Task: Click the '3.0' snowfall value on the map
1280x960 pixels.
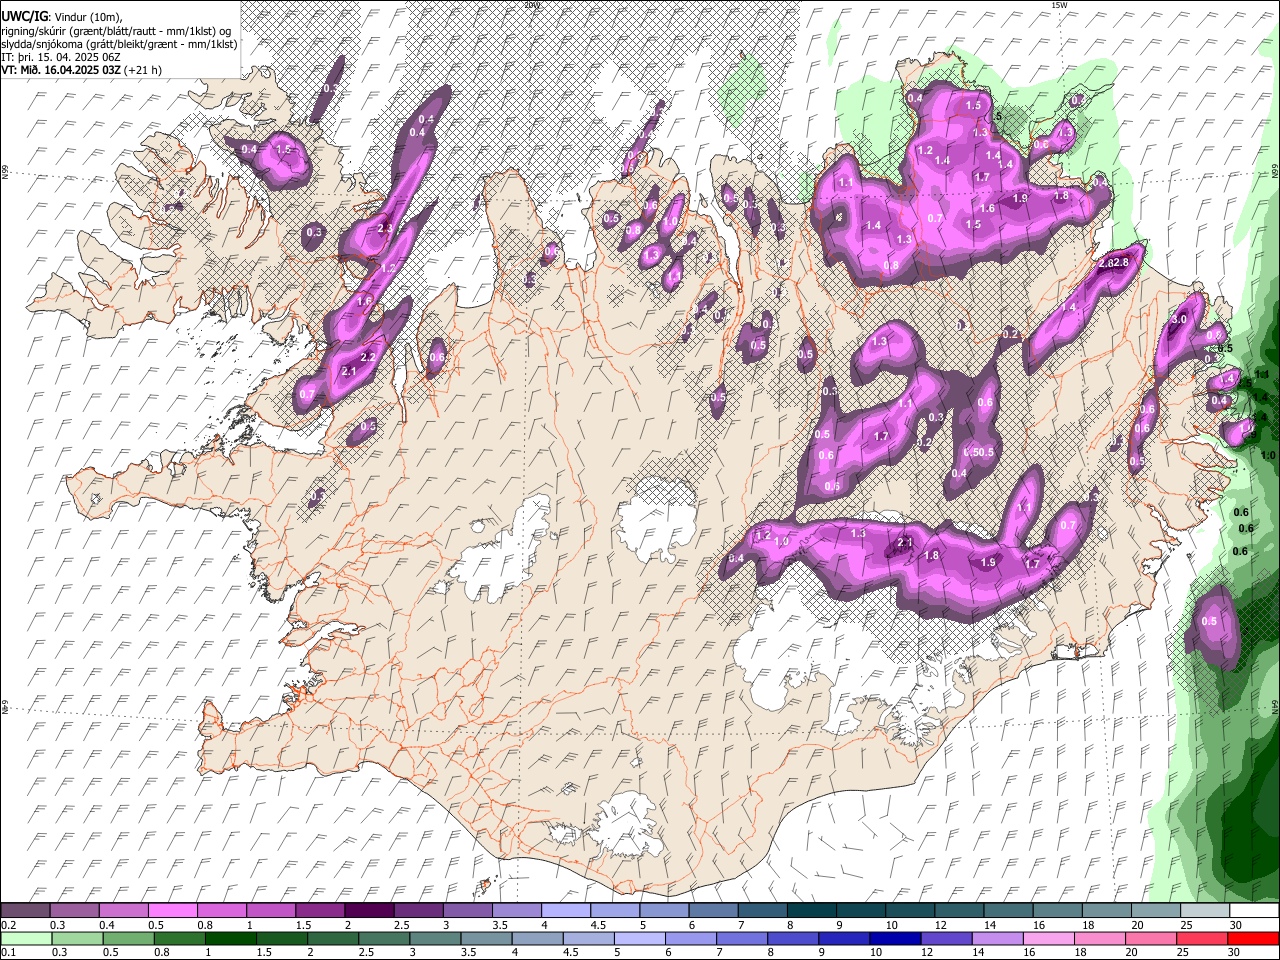Action: point(1179,319)
